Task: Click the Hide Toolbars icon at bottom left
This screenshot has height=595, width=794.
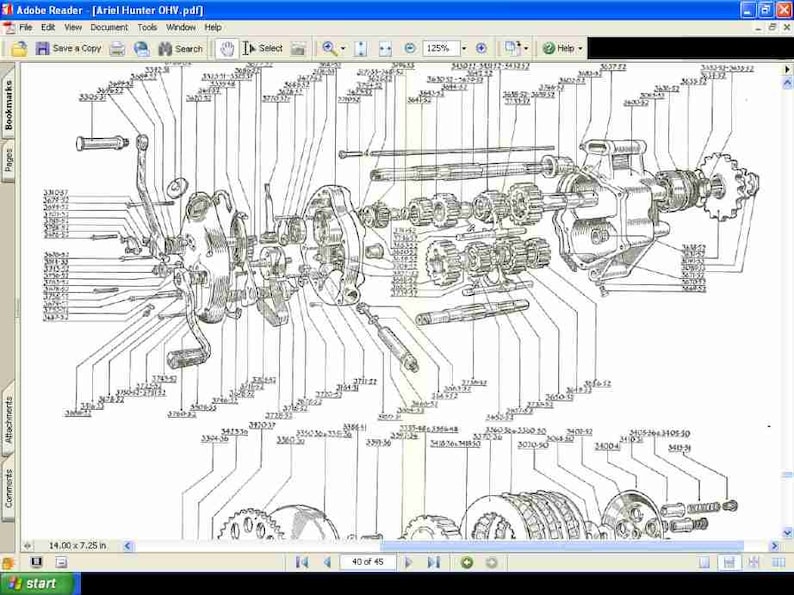Action: pyautogui.click(x=61, y=562)
